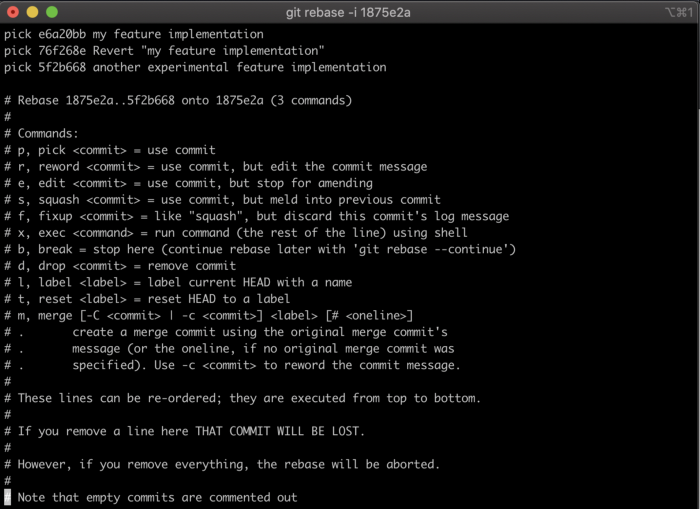Click the green maximize window button

click(x=51, y=11)
